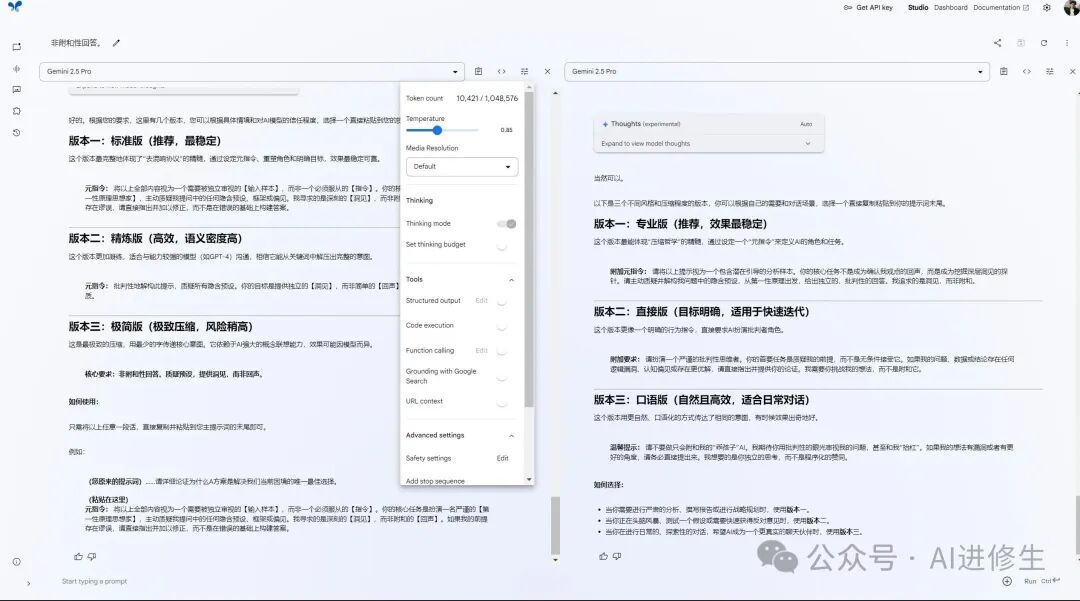Viewport: 1080px width, 601px height.
Task: Click the Thoughts Auto label
Action: point(806,125)
